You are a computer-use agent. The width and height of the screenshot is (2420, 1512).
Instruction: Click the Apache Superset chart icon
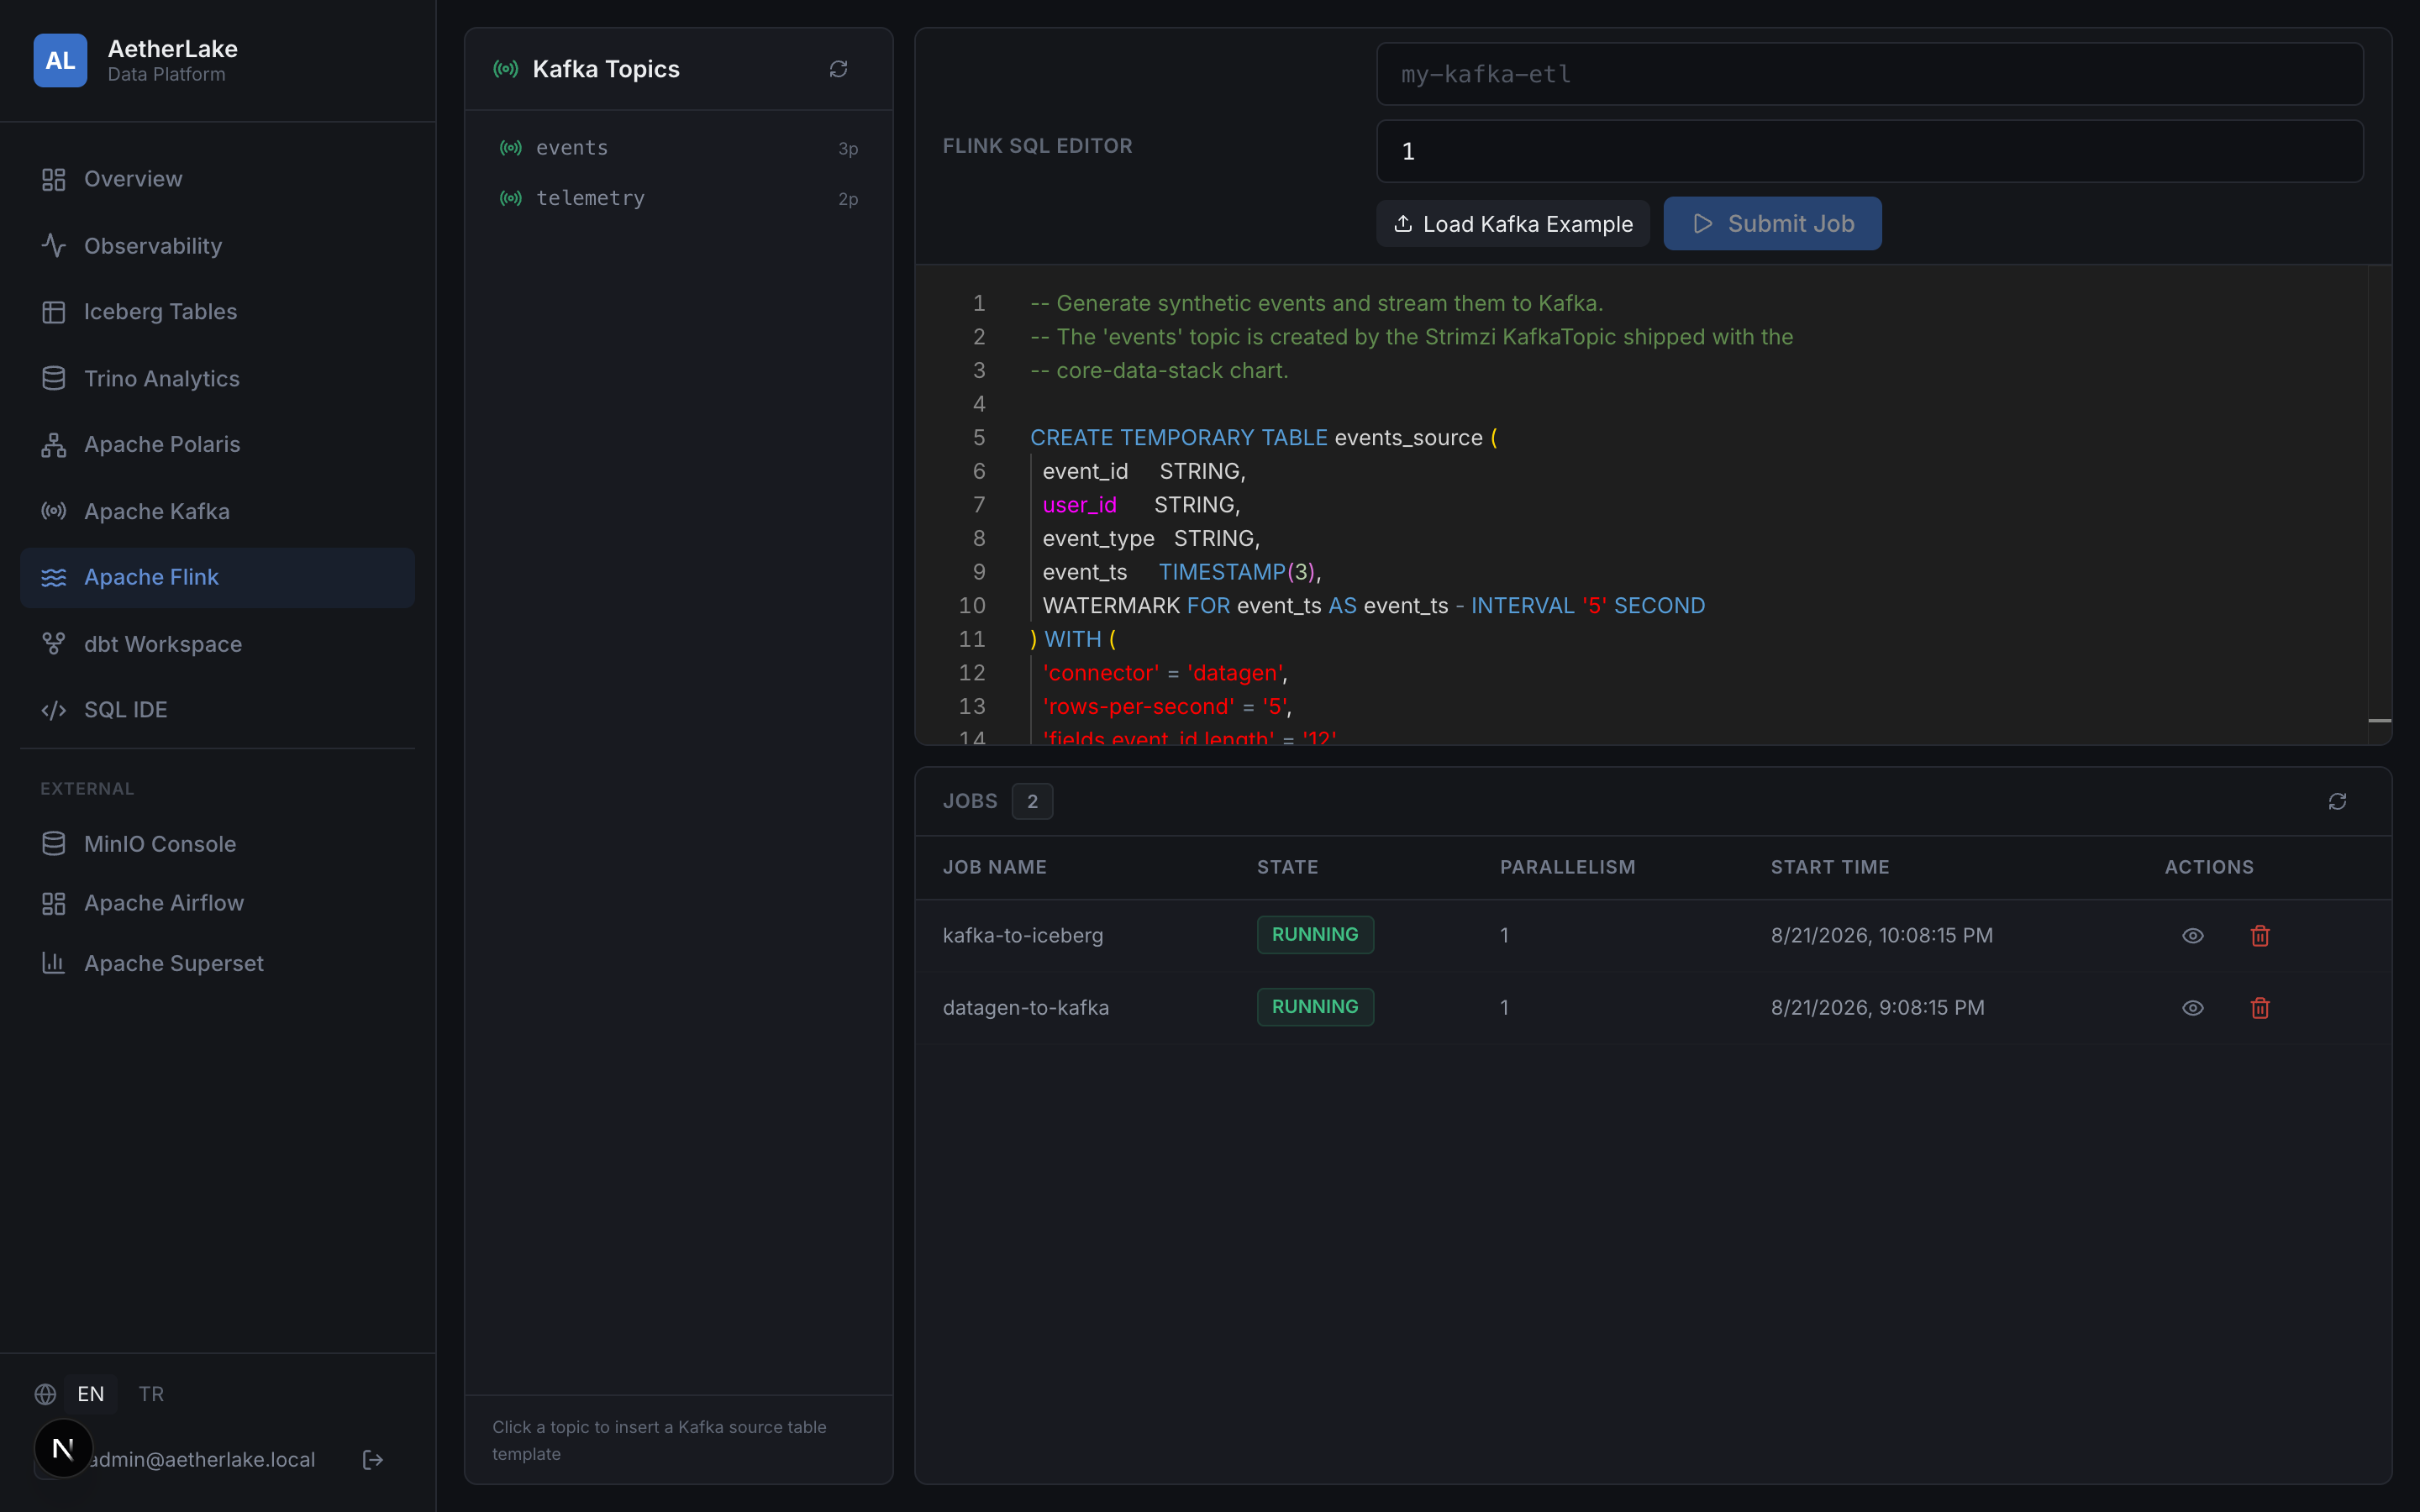pyautogui.click(x=54, y=963)
